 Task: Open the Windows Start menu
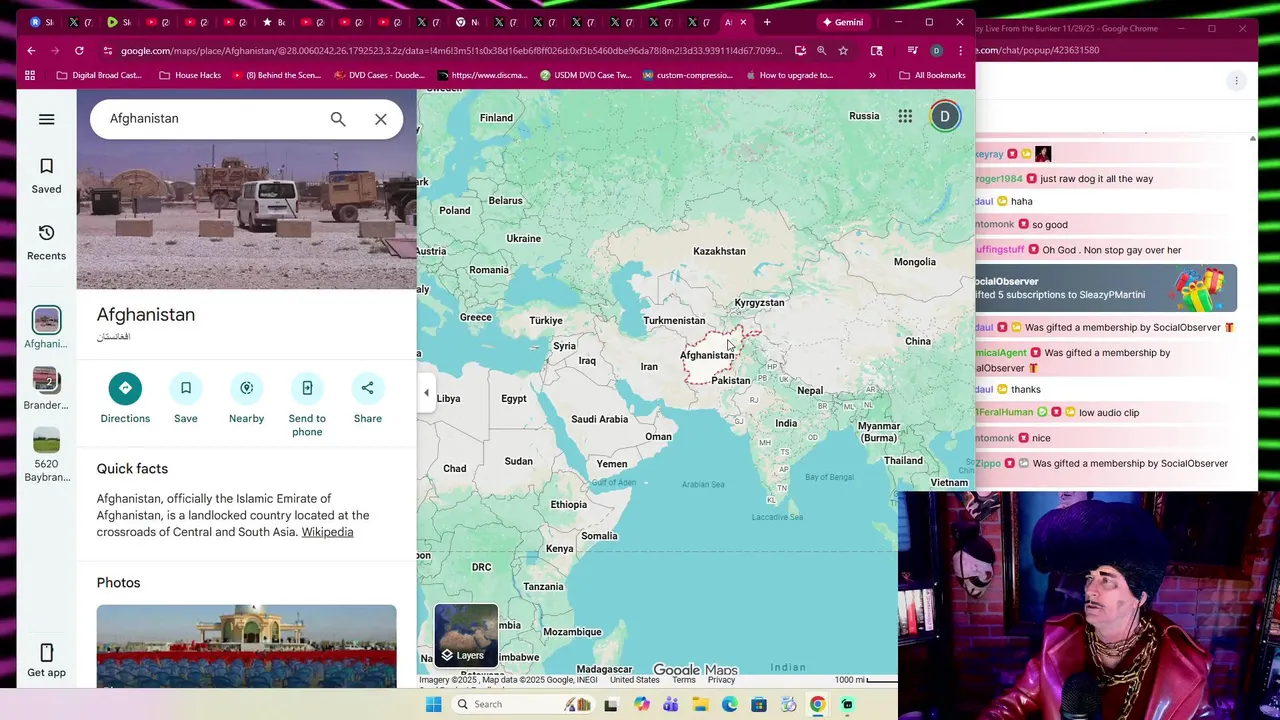pyautogui.click(x=433, y=704)
